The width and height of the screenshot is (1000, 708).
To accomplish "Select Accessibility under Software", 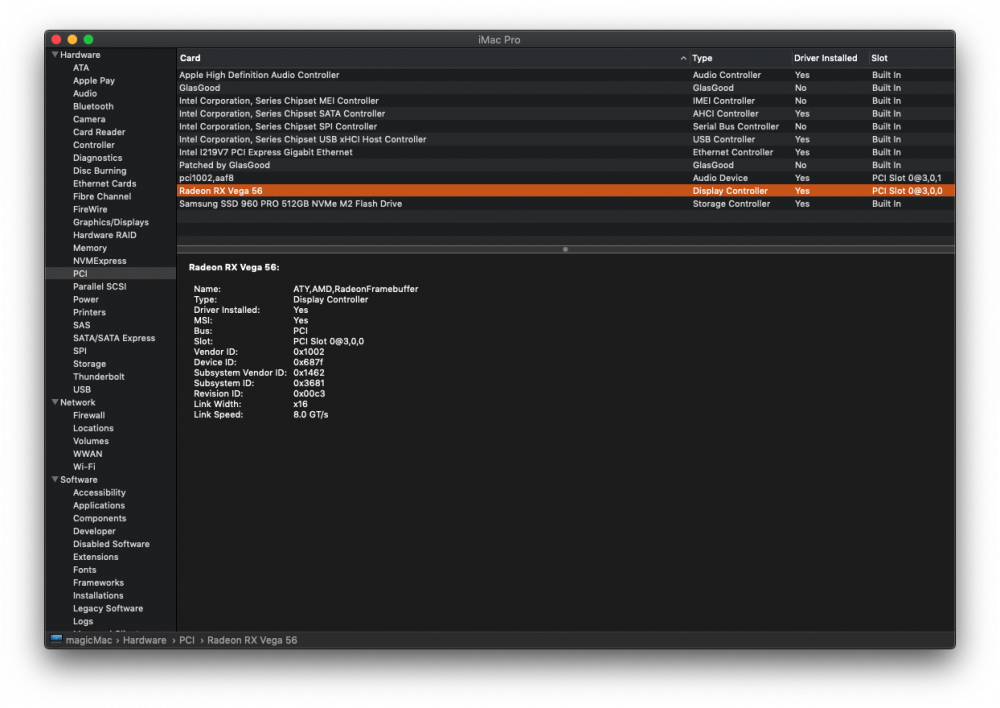I will [x=99, y=492].
